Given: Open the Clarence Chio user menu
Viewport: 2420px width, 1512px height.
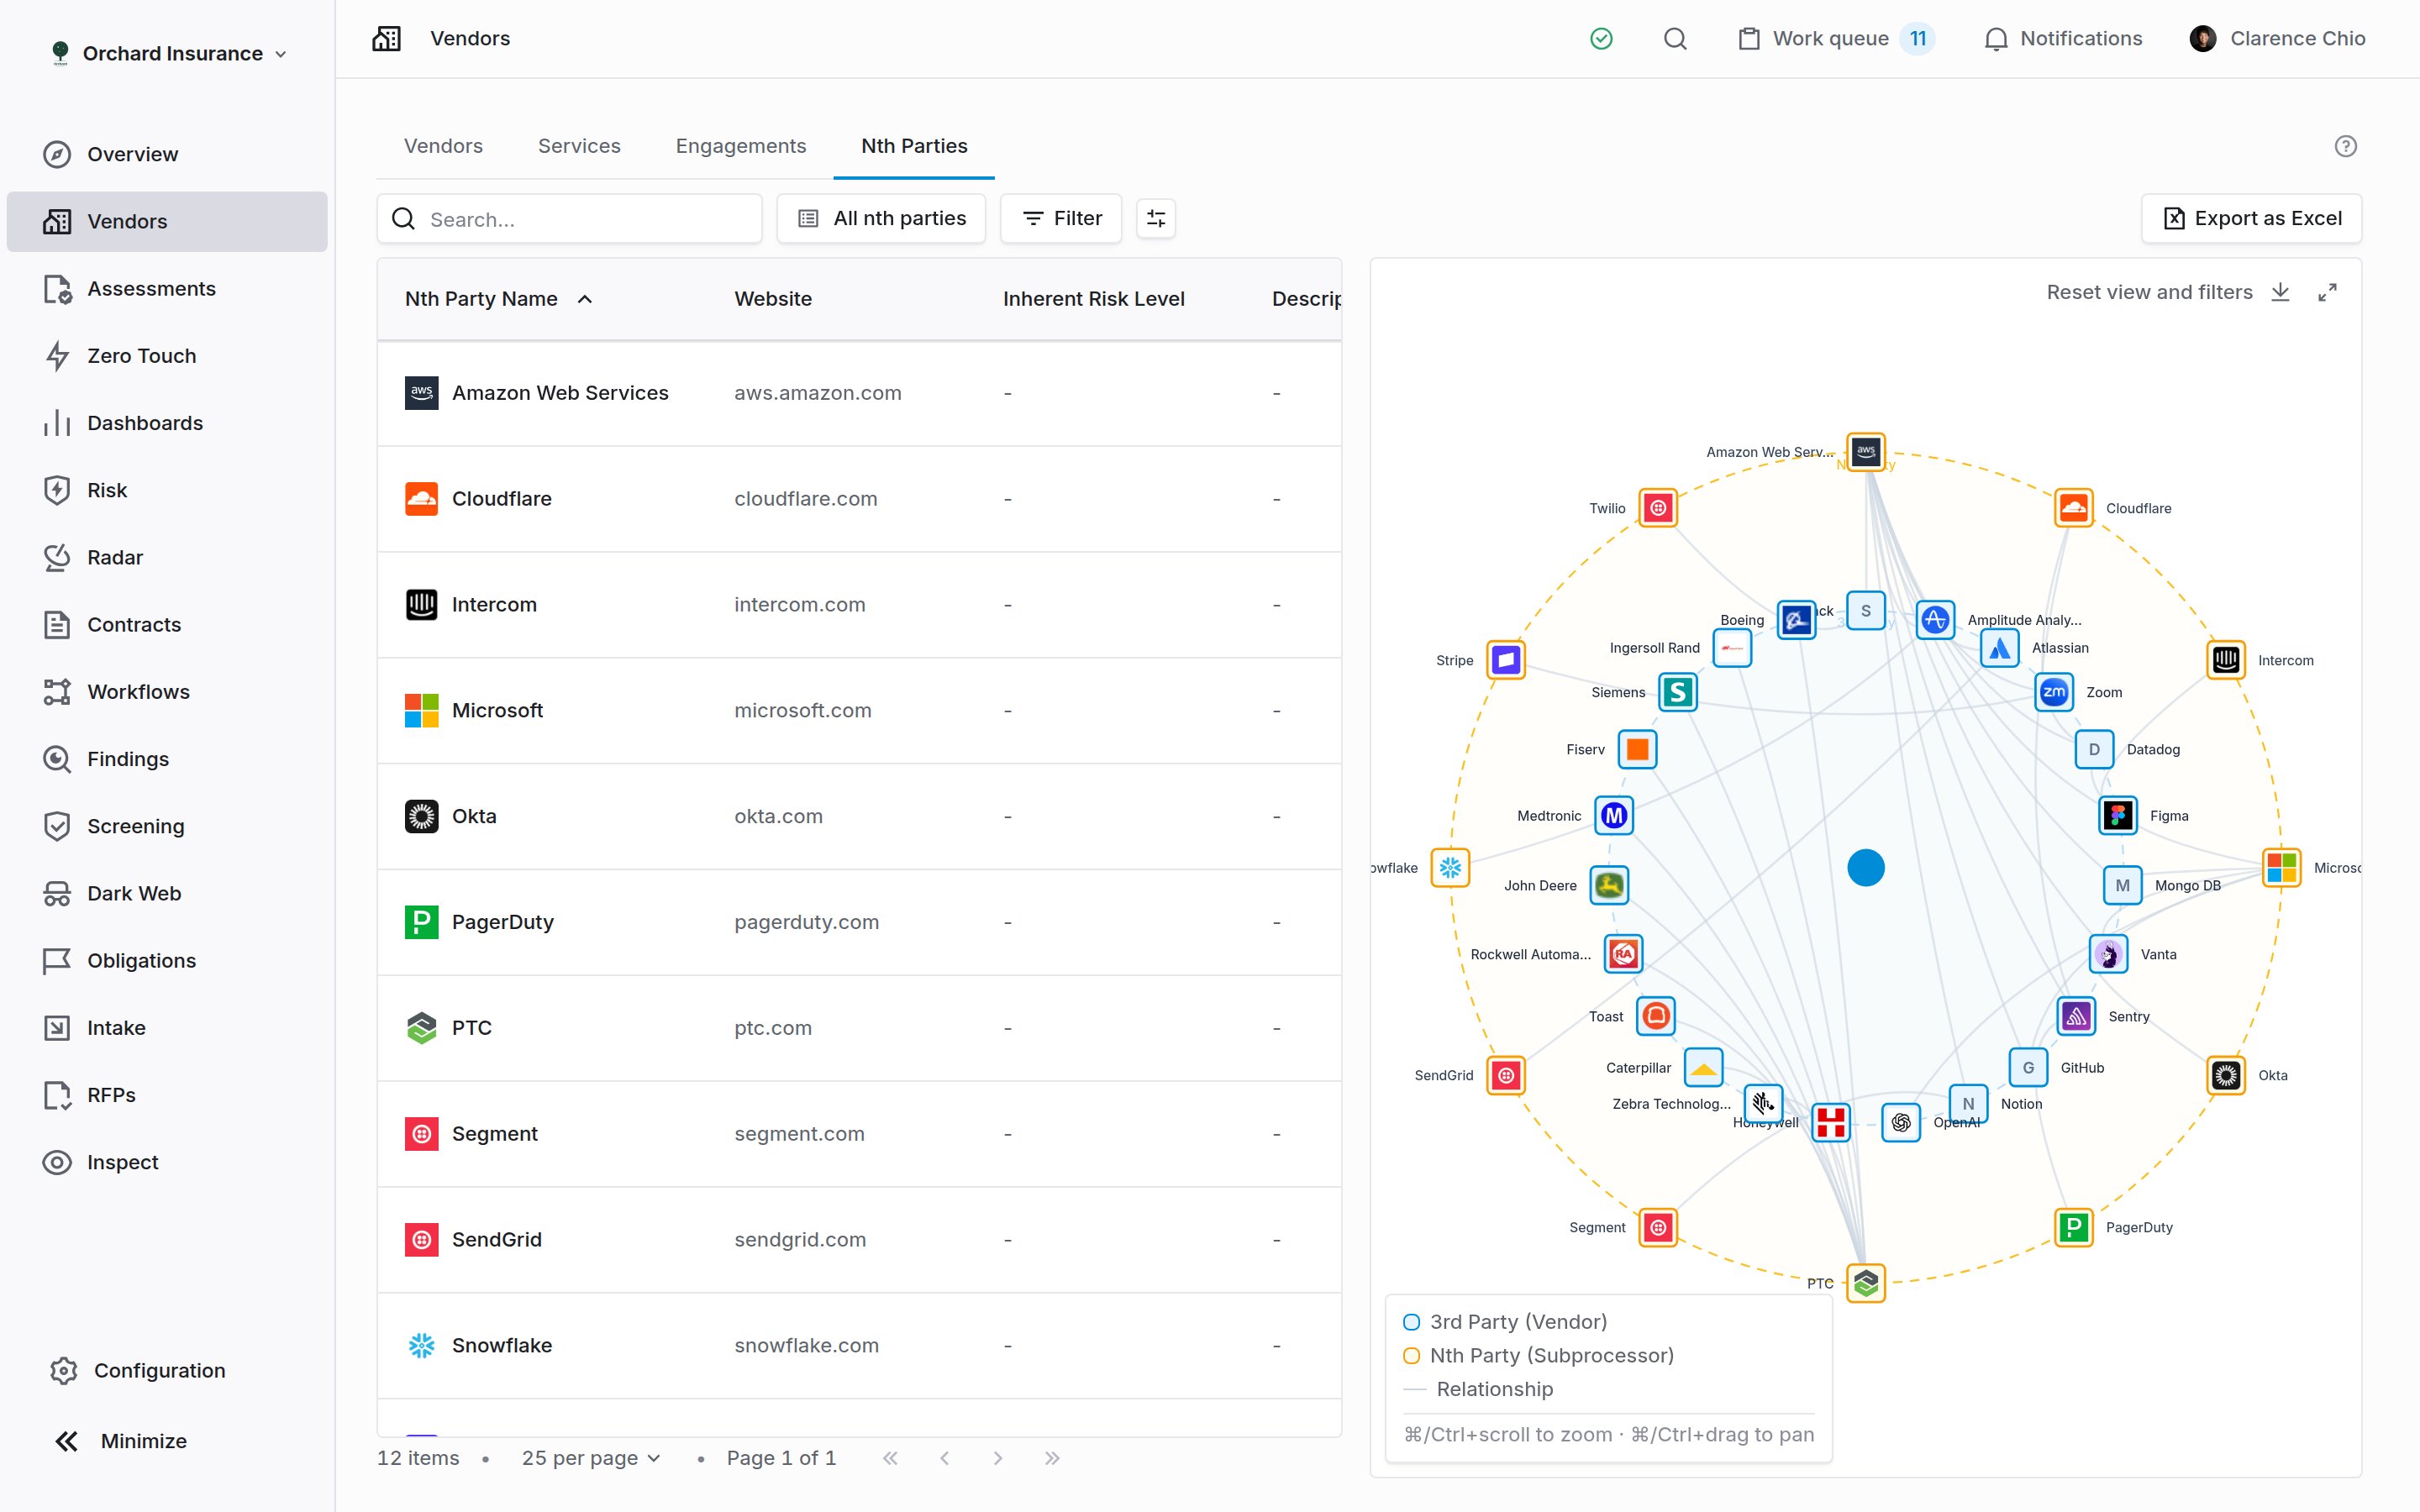Looking at the screenshot, I should click(2276, 39).
